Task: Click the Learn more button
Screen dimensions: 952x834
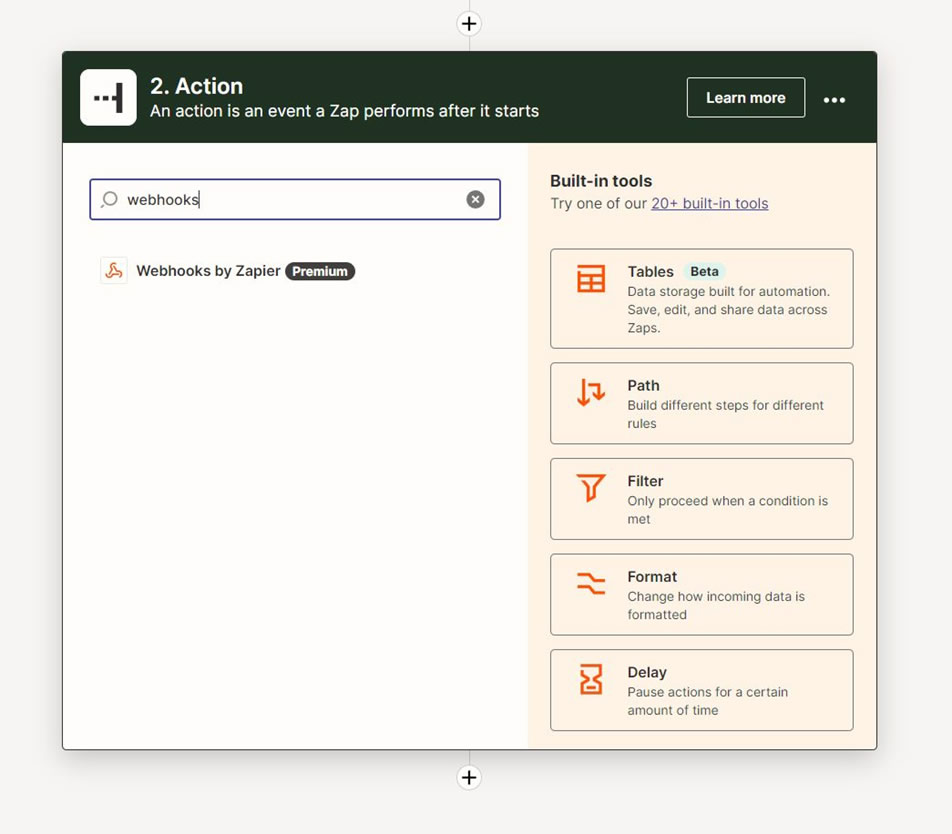Action: click(746, 97)
